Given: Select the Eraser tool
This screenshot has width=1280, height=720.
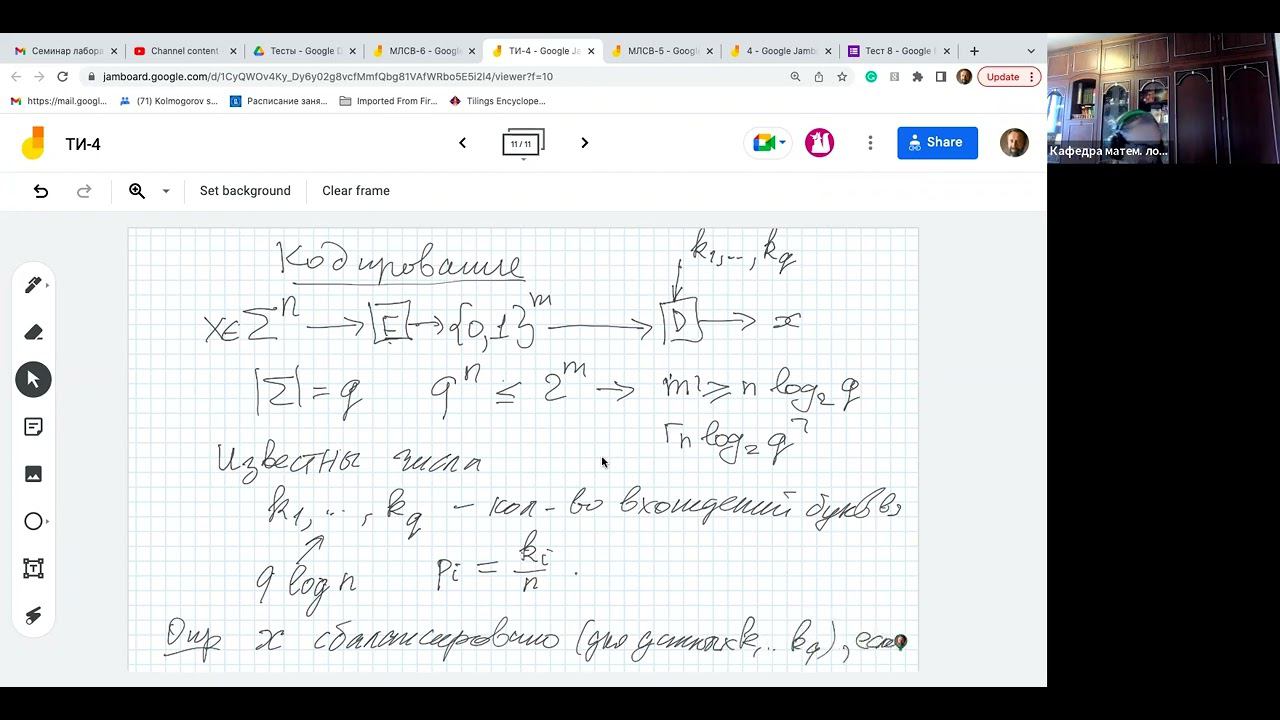Looking at the screenshot, I should [33, 332].
